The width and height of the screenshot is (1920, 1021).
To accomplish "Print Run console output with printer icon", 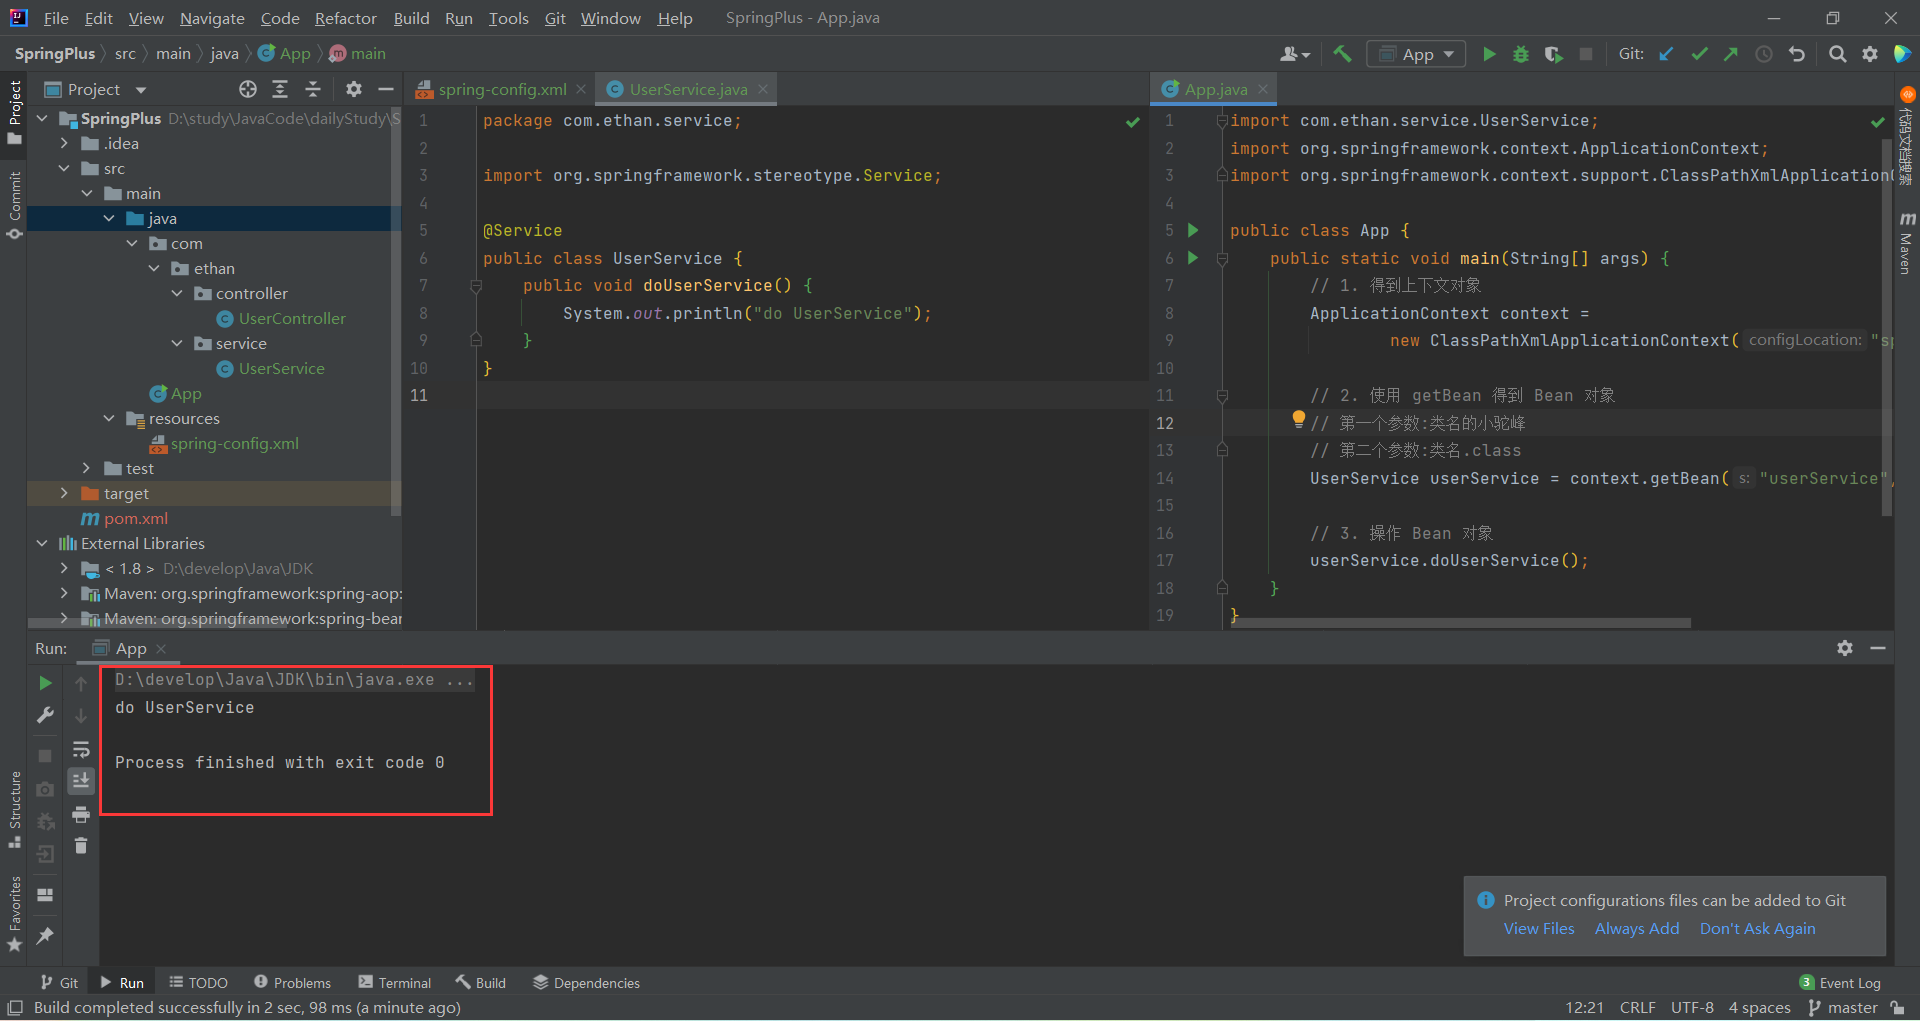I will coord(81,814).
